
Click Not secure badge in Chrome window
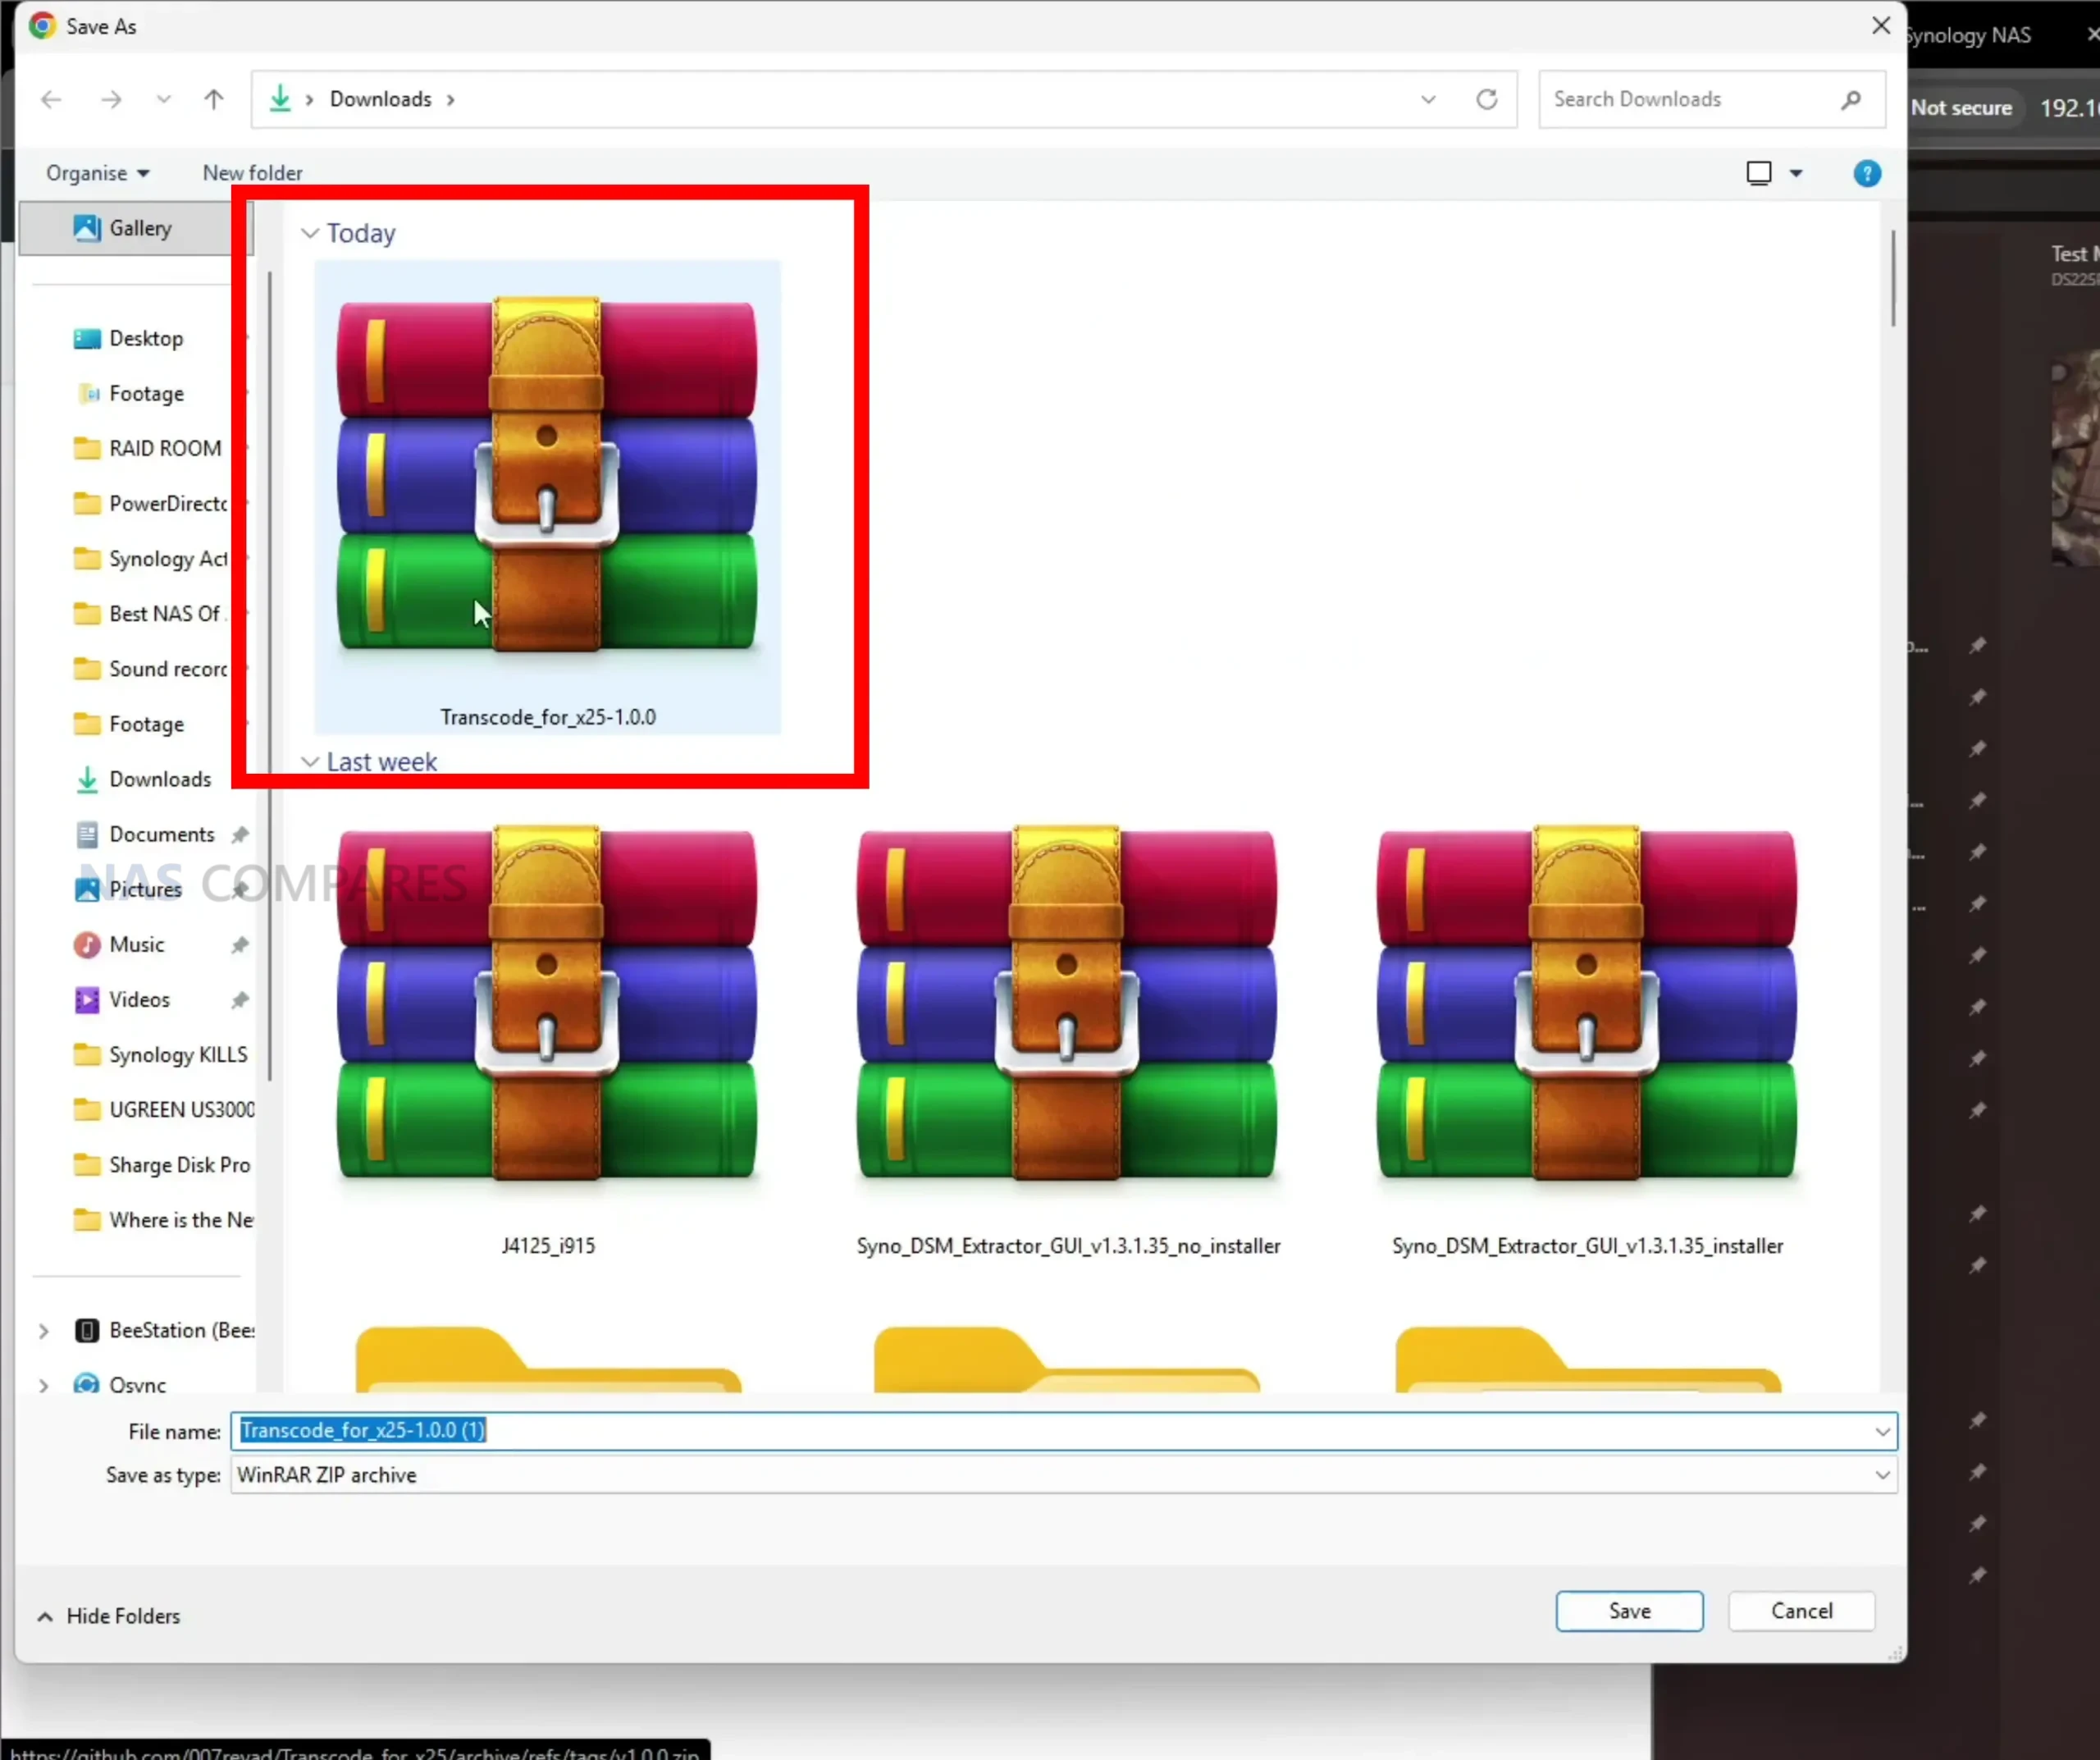(x=1962, y=107)
